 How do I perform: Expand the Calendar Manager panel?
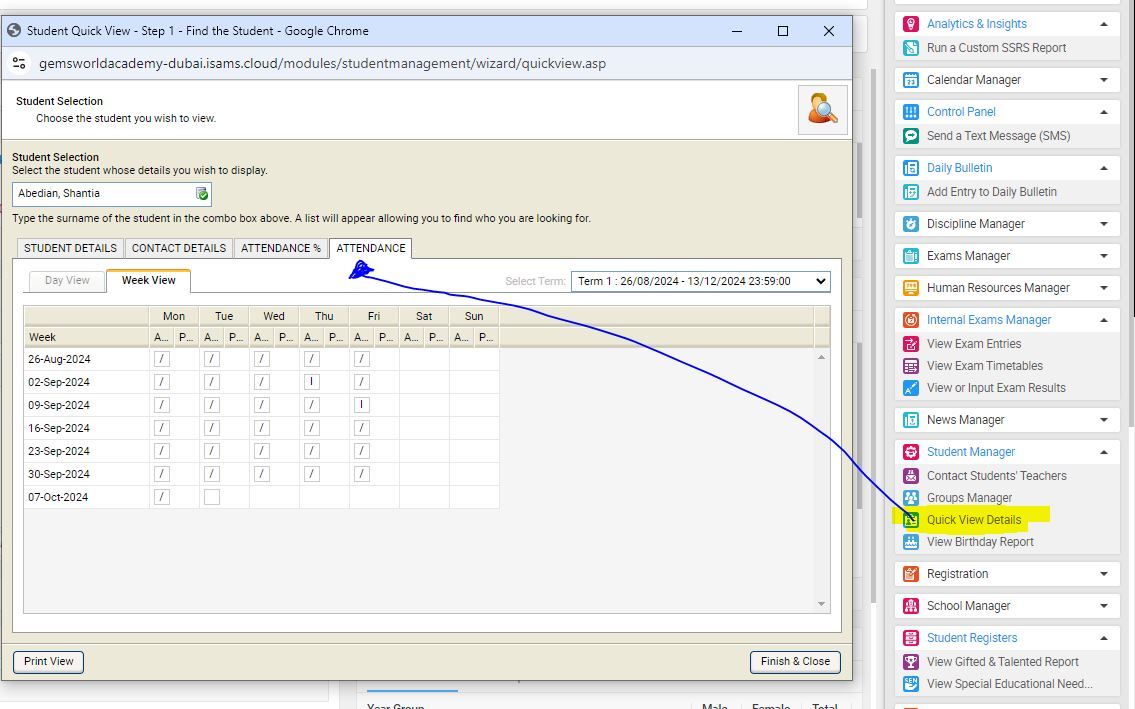(1103, 80)
